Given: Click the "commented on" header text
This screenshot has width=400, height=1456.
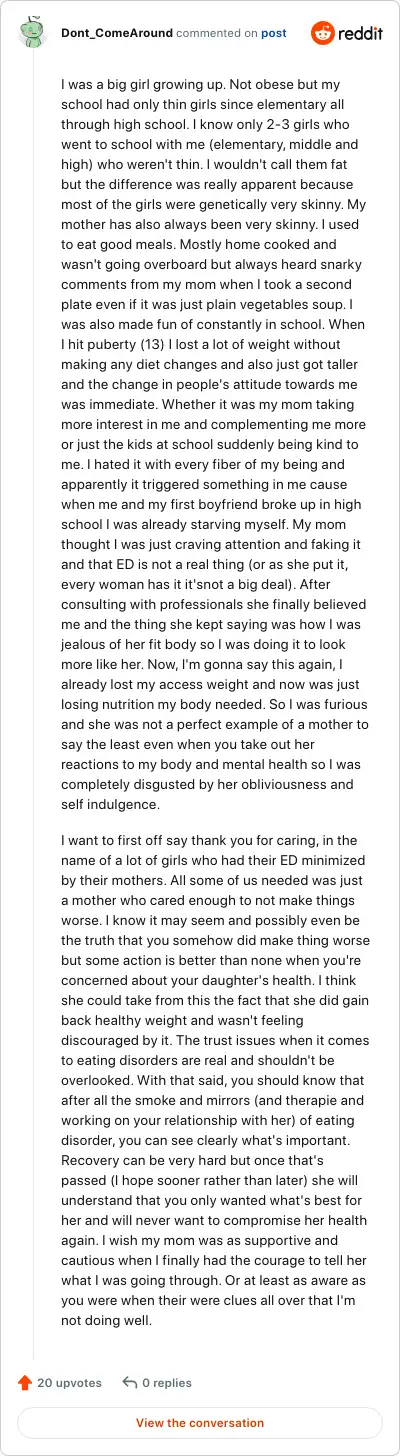Looking at the screenshot, I should tap(216, 33).
